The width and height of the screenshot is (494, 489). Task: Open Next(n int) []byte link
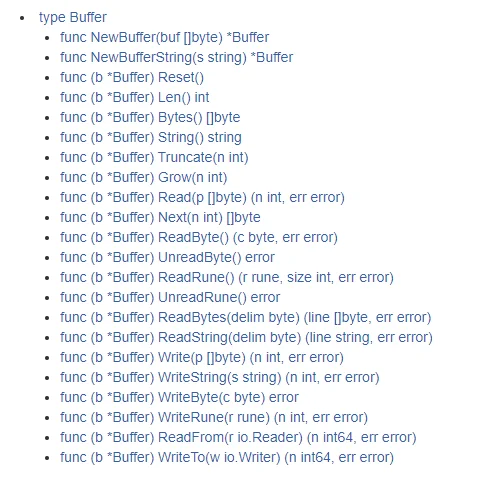[160, 217]
